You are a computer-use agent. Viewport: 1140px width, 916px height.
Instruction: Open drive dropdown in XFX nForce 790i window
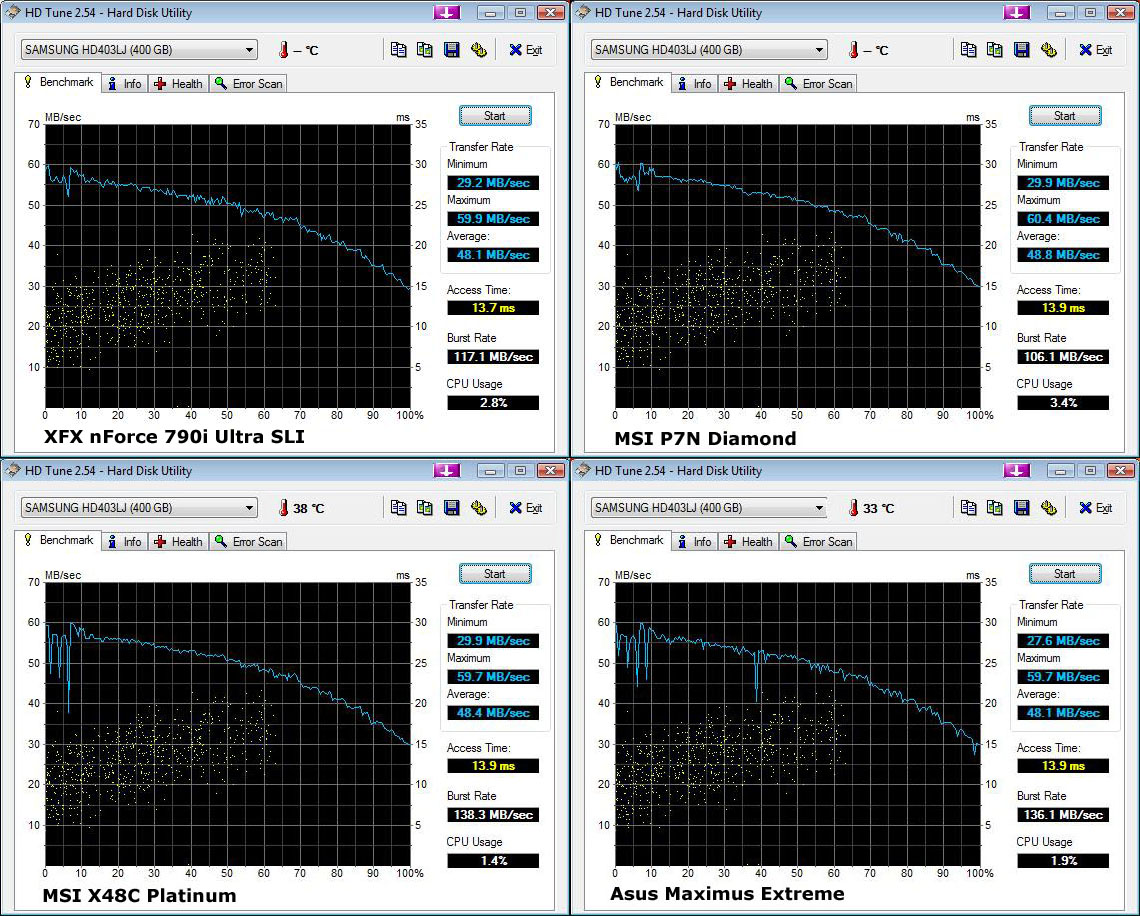pos(139,49)
